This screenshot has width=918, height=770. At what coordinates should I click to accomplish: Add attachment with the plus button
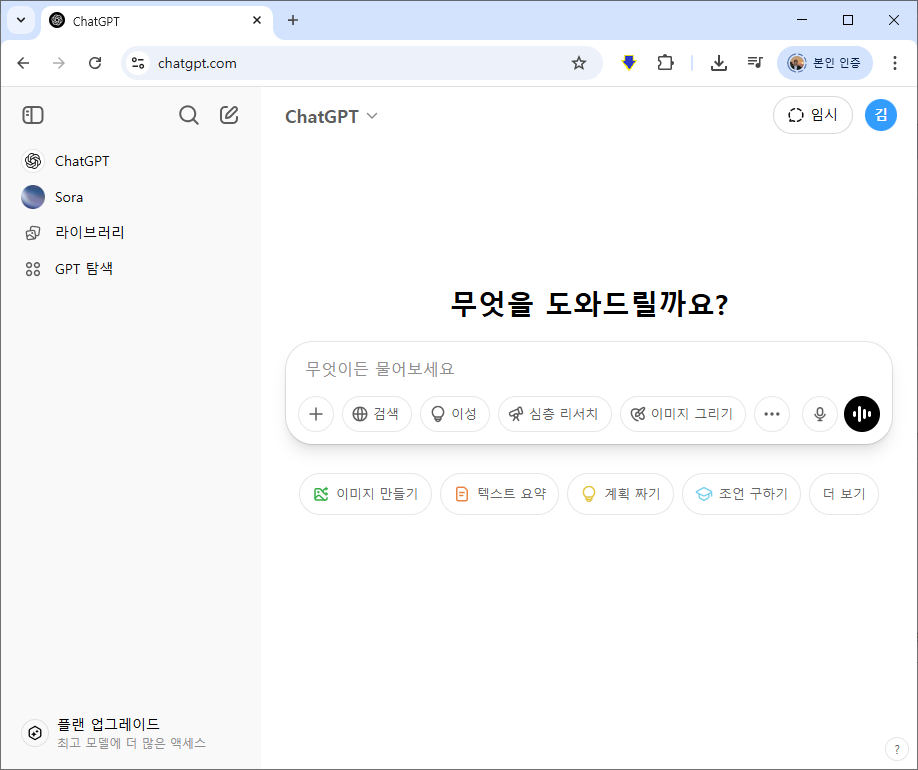point(316,414)
